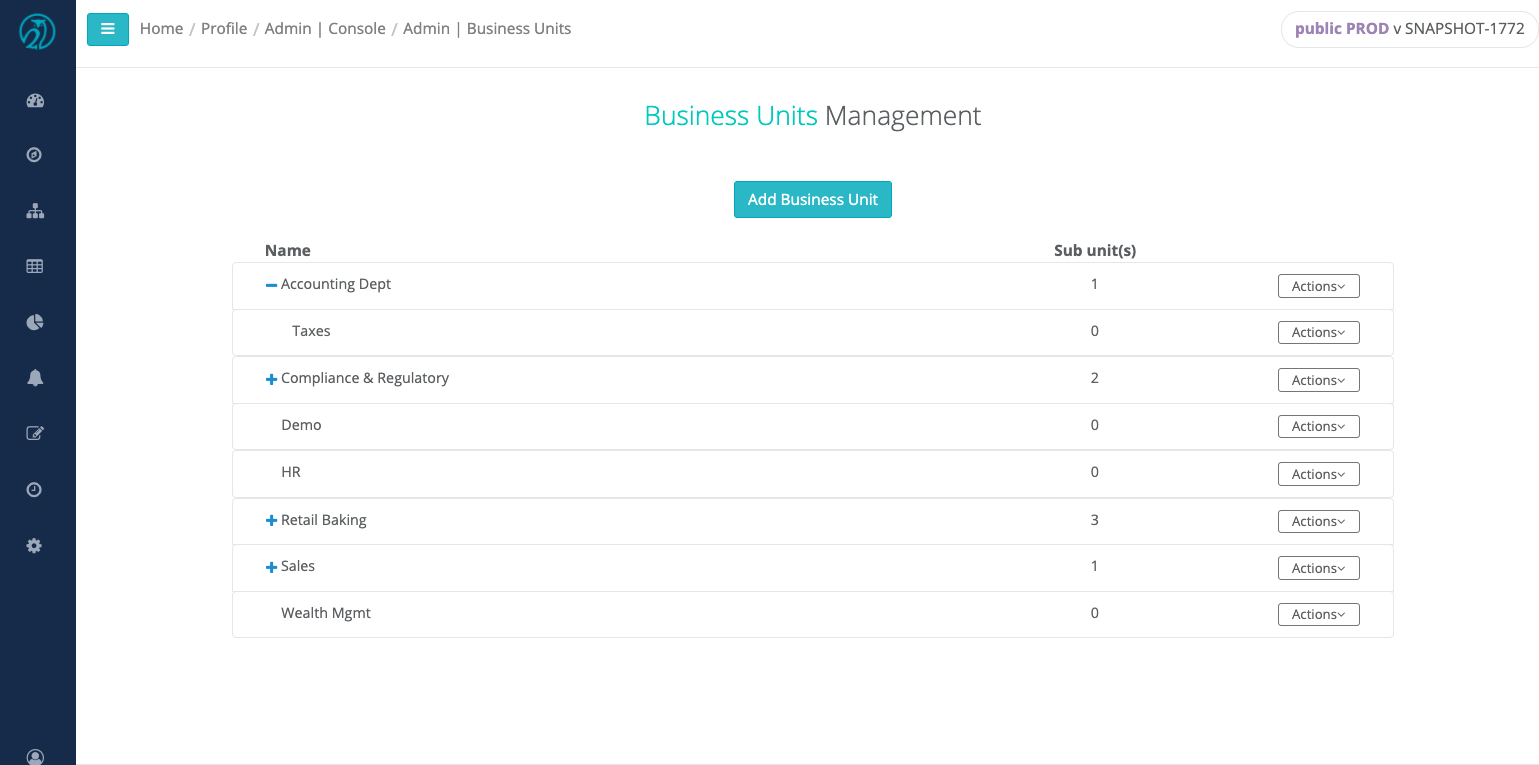Open the pie chart reports icon

[x=35, y=322]
